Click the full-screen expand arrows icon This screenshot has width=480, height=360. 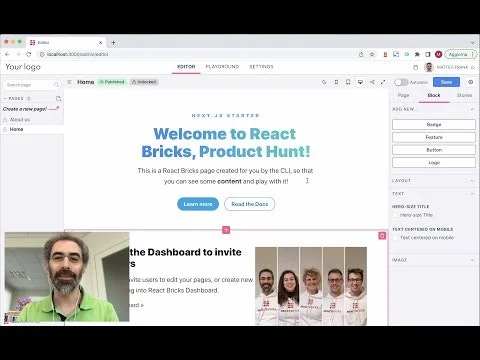click(x=383, y=82)
